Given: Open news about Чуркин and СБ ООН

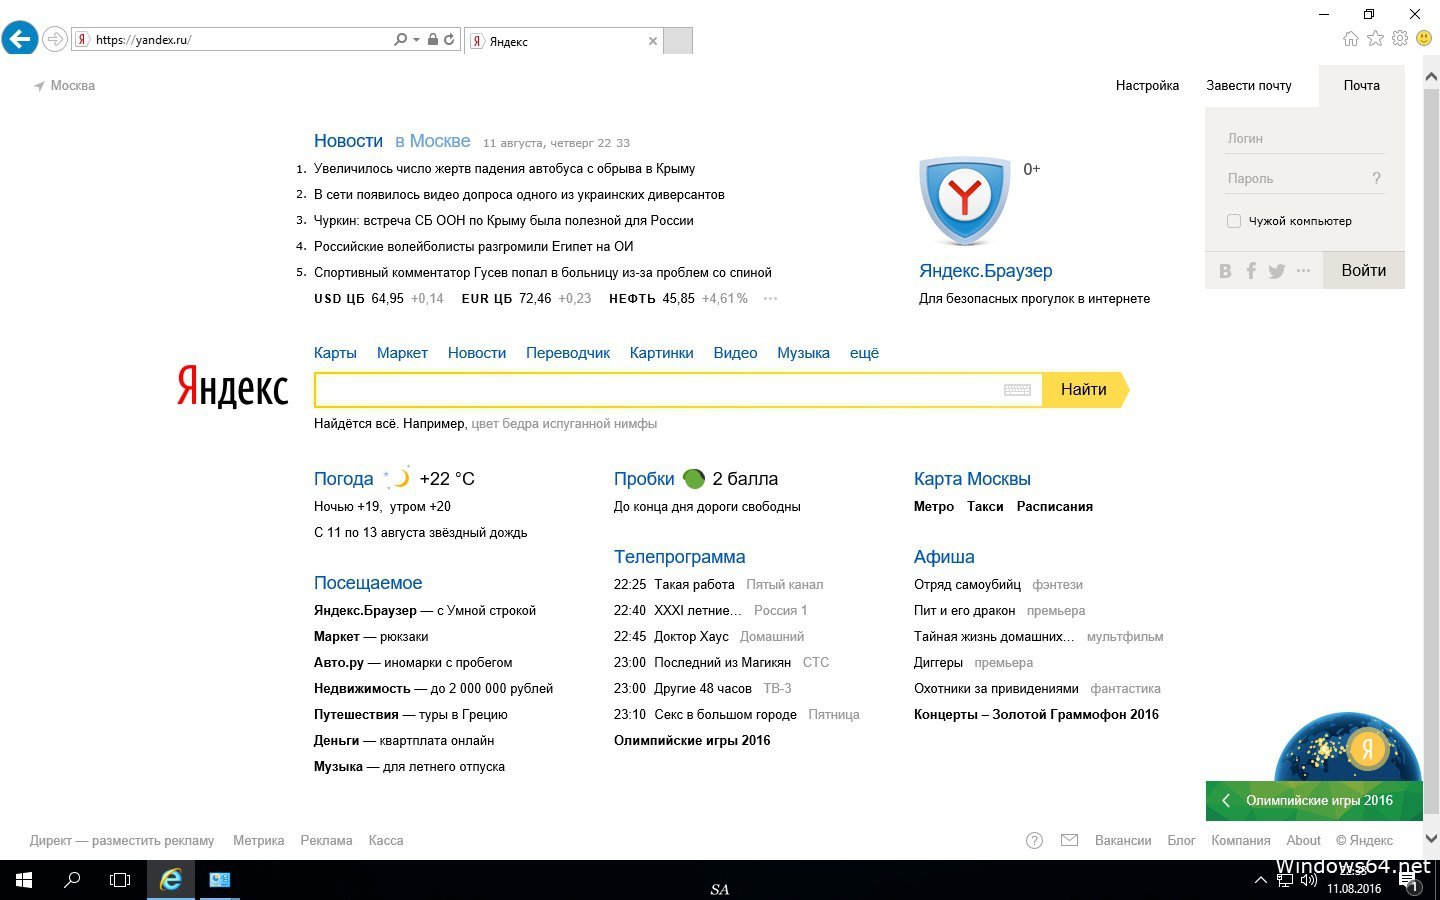Looking at the screenshot, I should 504,221.
